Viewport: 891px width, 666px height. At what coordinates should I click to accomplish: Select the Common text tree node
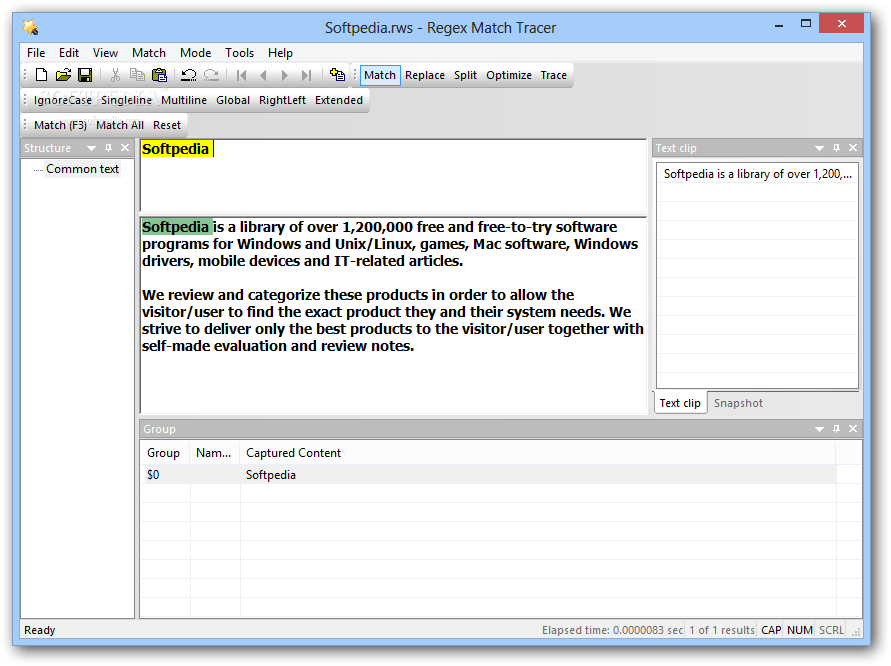click(x=82, y=169)
